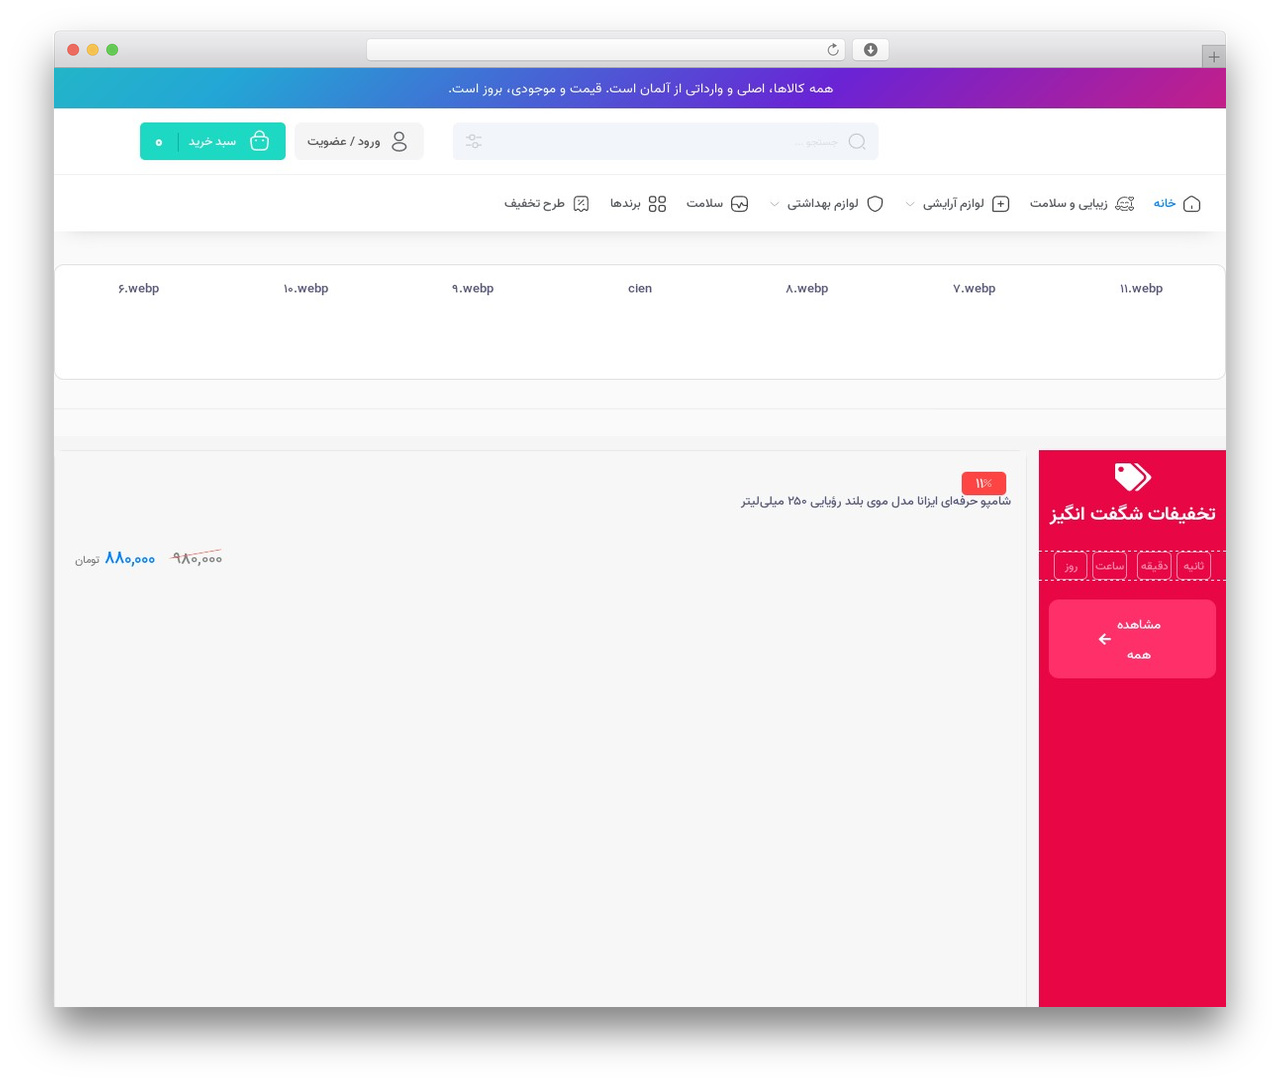Click the brands grid icon

click(657, 204)
